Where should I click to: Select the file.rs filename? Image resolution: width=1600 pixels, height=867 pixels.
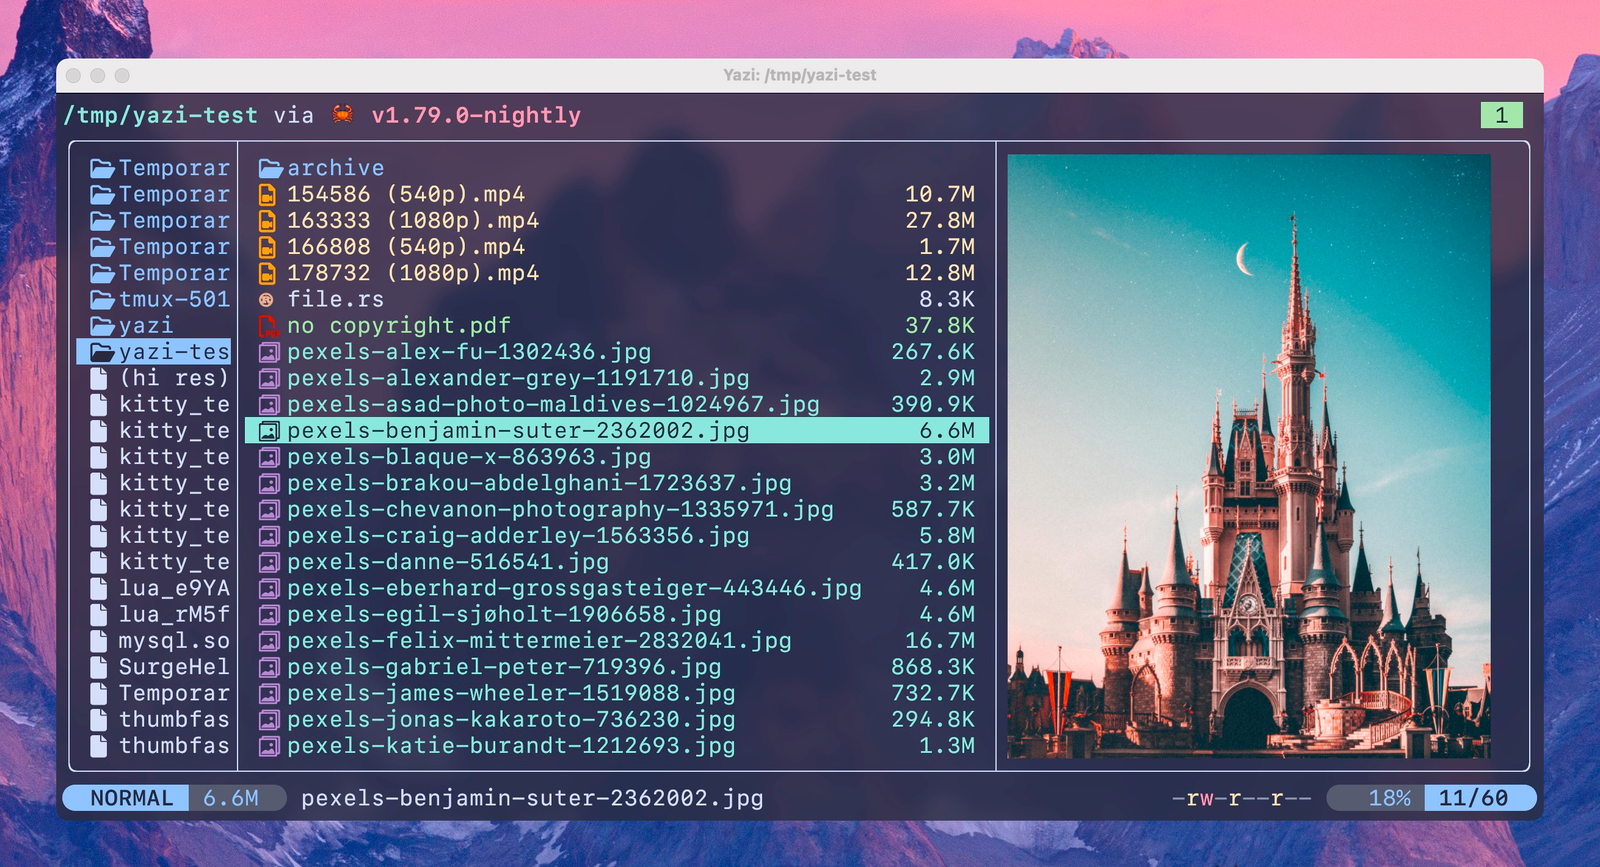click(336, 299)
